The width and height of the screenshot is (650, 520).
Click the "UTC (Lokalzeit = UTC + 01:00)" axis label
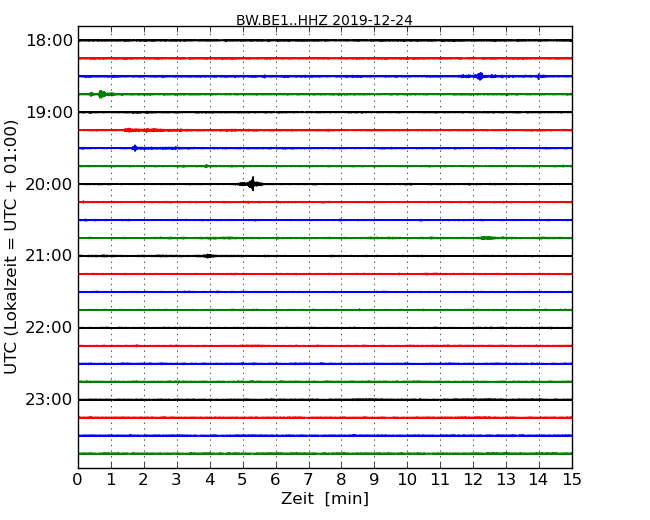pos(11,247)
